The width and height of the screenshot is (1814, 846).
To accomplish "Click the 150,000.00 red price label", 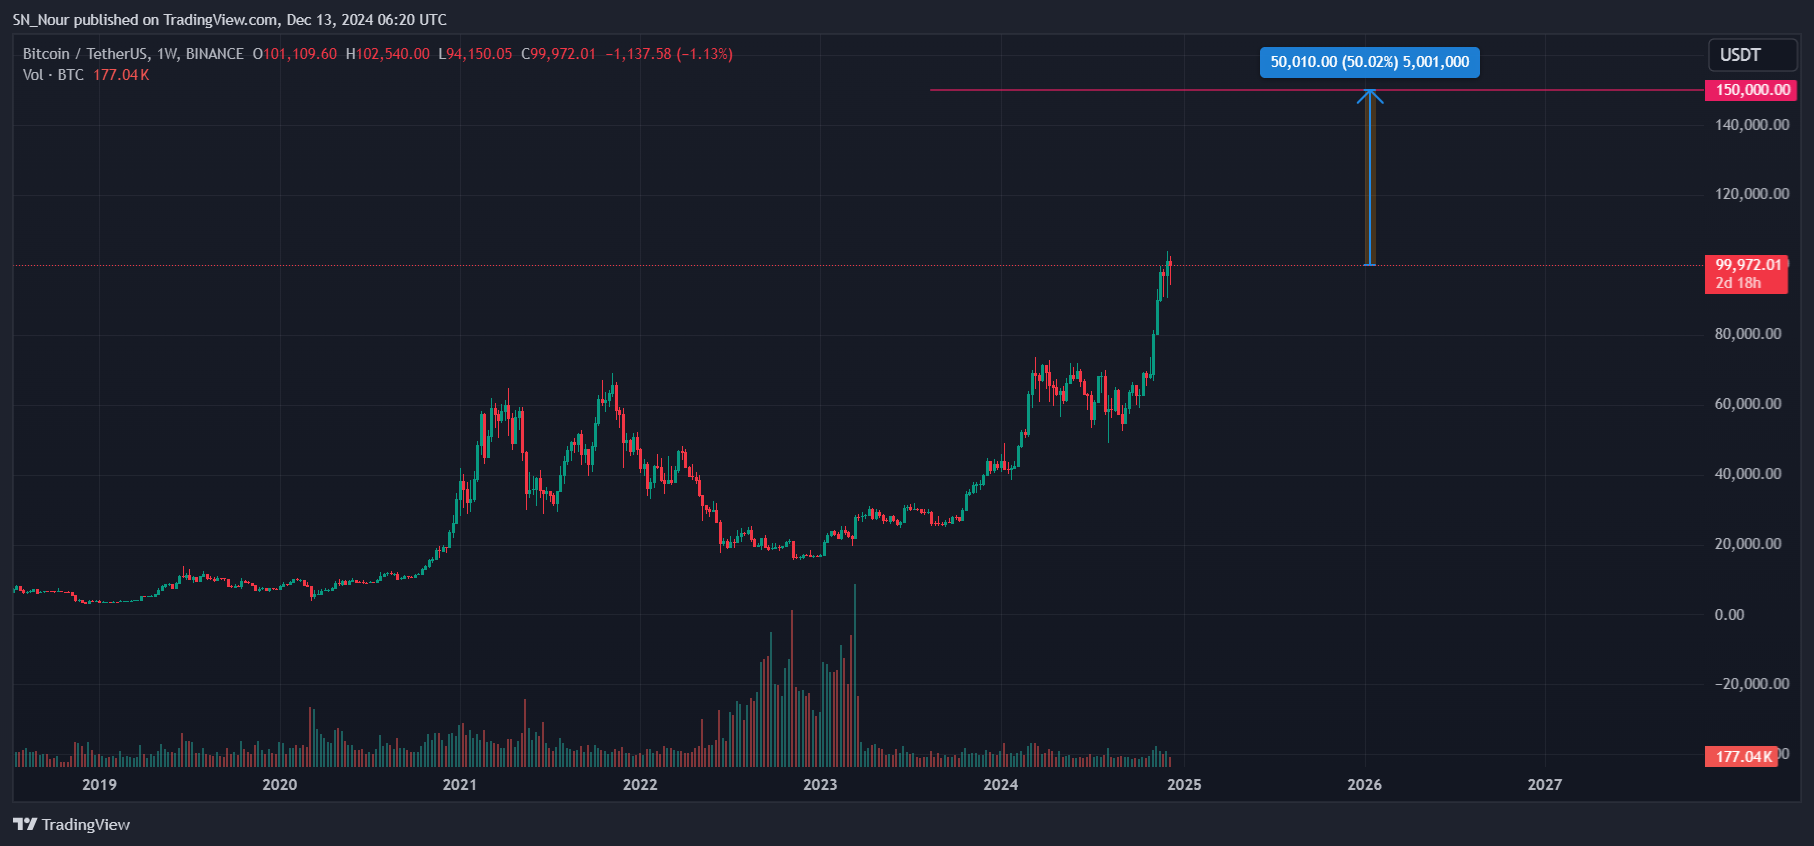I will click(1752, 90).
